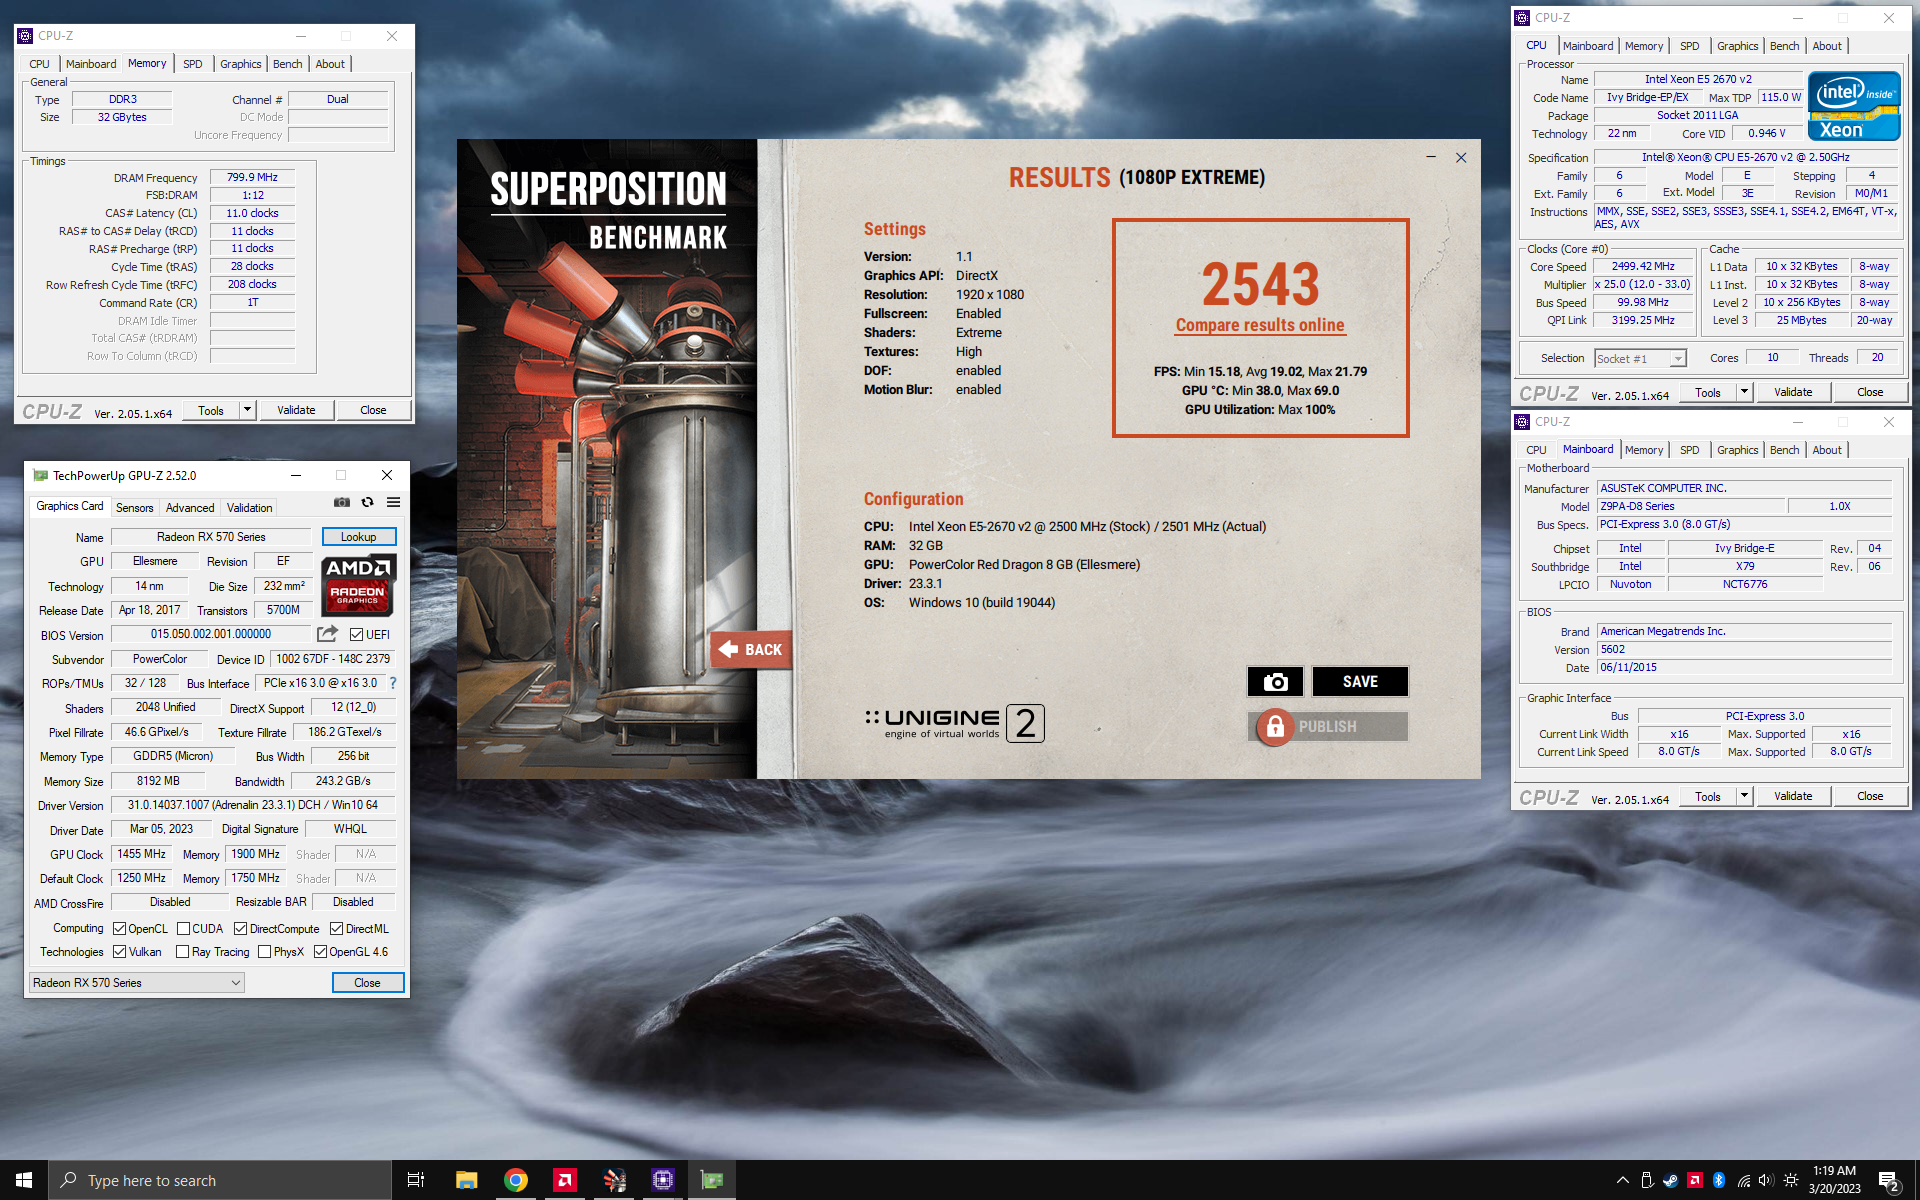Switch to Sensors tab in GPU-Z
Image resolution: width=1920 pixels, height=1200 pixels.
135,508
